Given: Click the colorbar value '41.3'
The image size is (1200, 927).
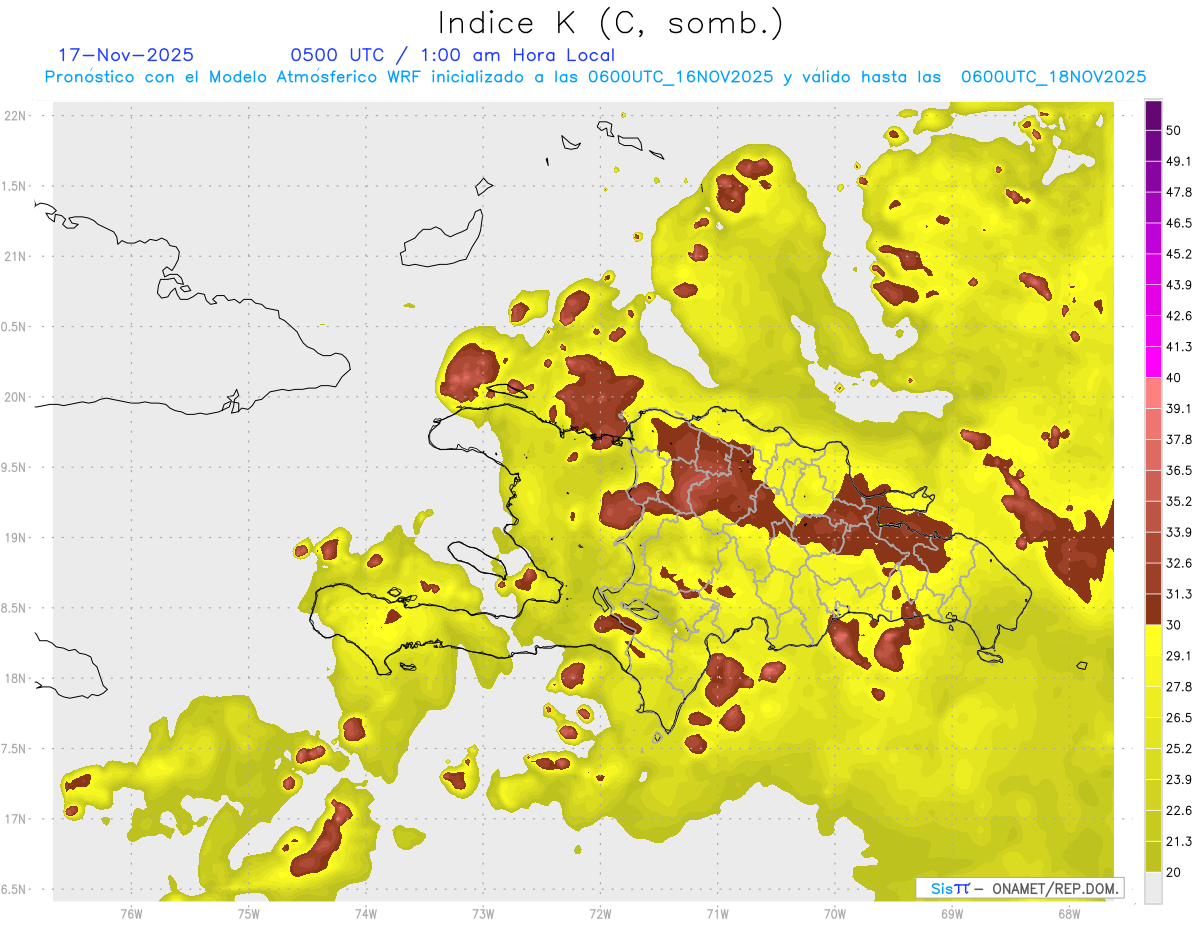Looking at the screenshot, I should click(1179, 347).
